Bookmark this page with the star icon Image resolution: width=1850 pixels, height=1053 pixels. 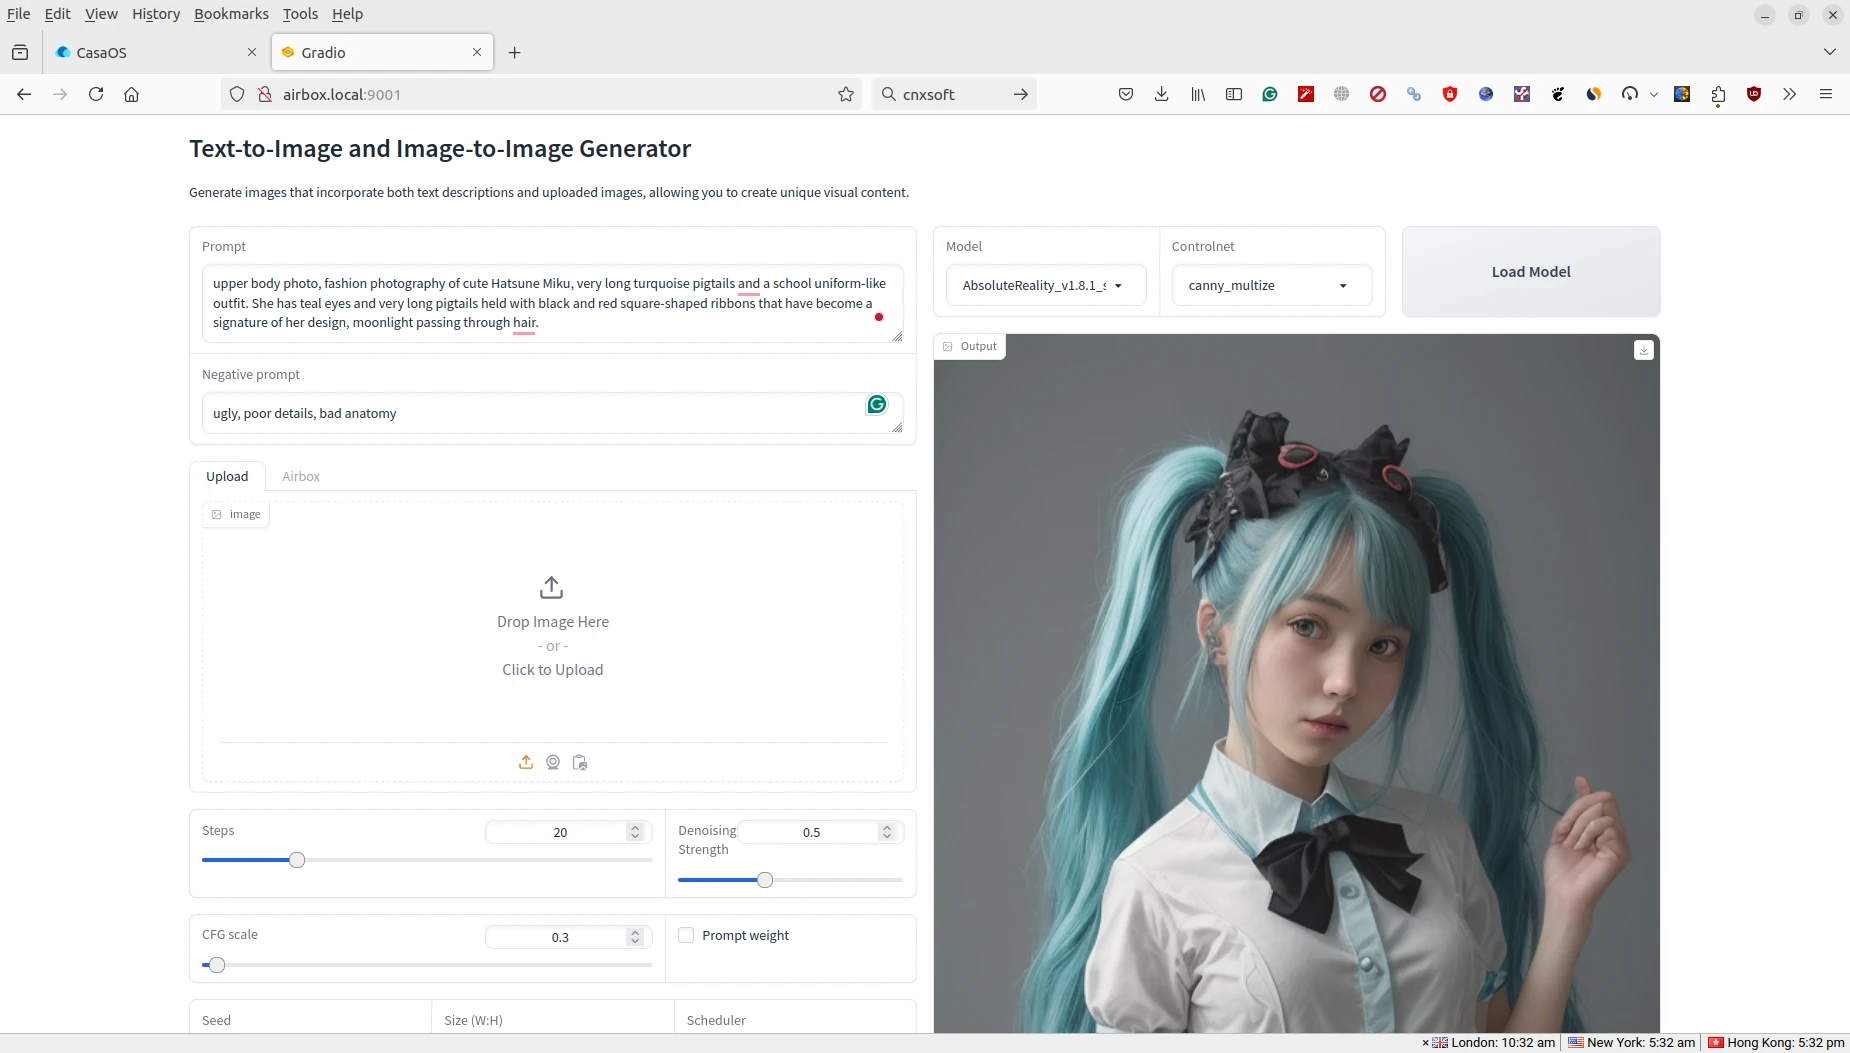(846, 94)
